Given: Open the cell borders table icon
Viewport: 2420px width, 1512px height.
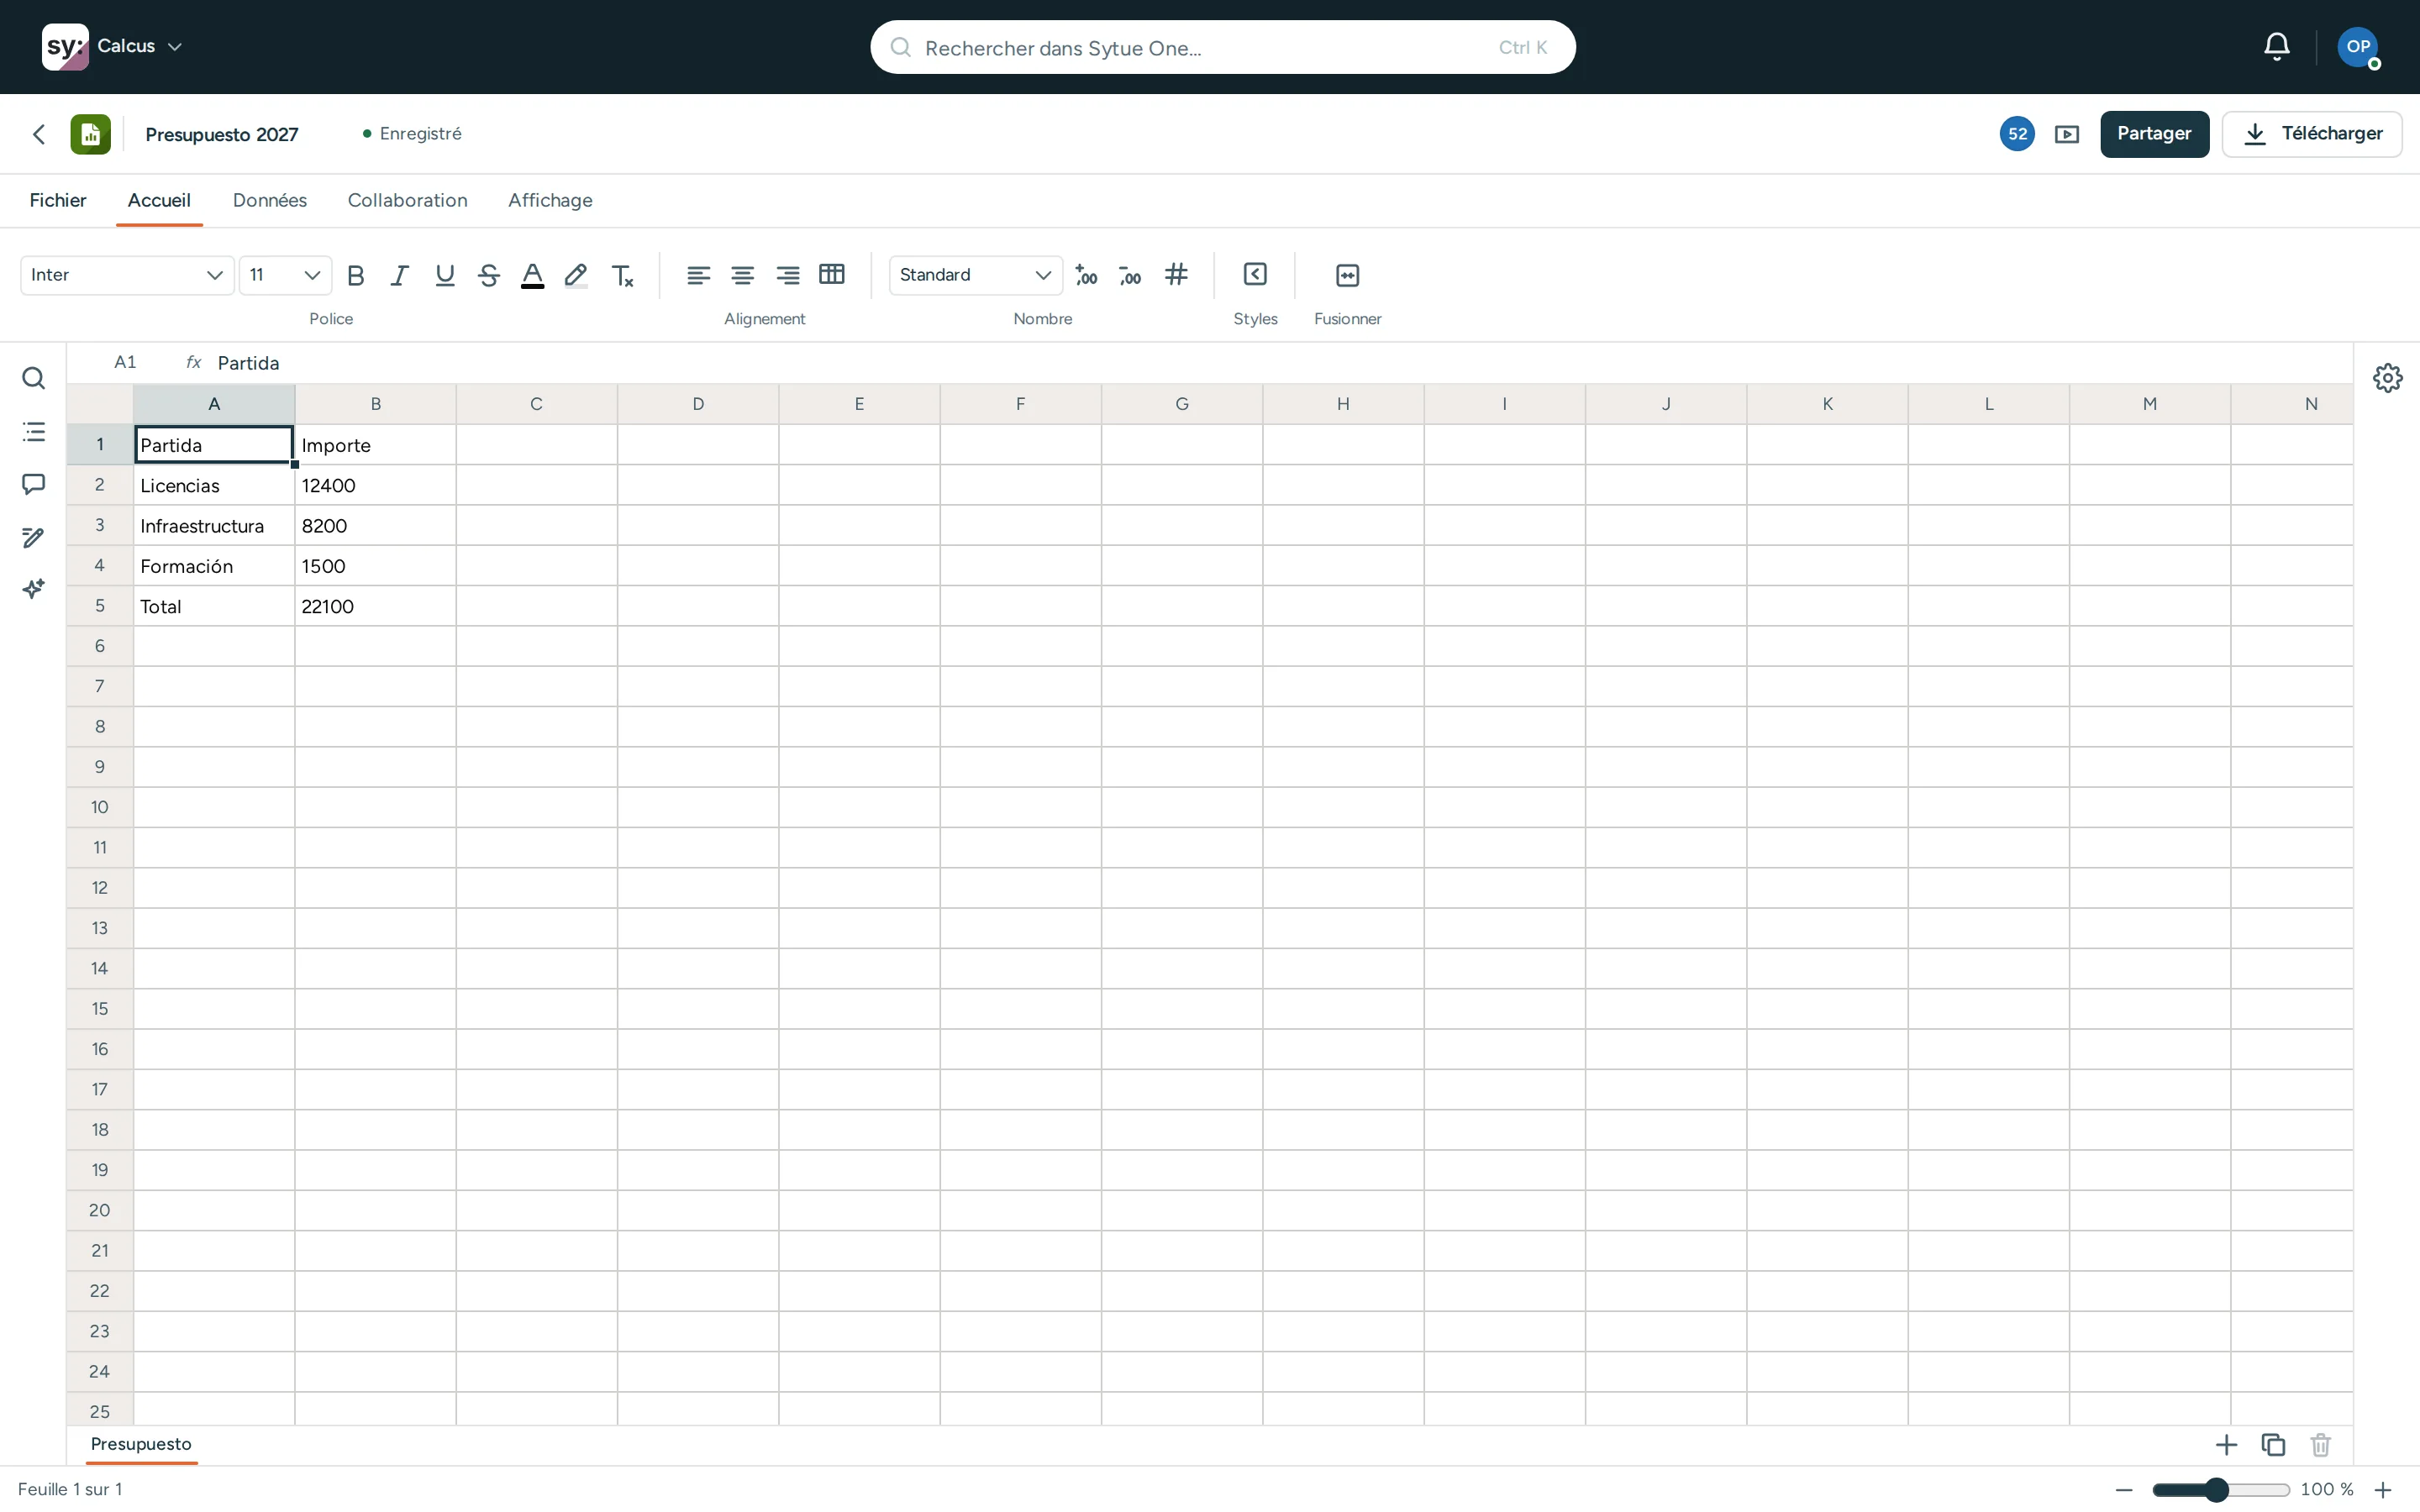Looking at the screenshot, I should pyautogui.click(x=832, y=275).
